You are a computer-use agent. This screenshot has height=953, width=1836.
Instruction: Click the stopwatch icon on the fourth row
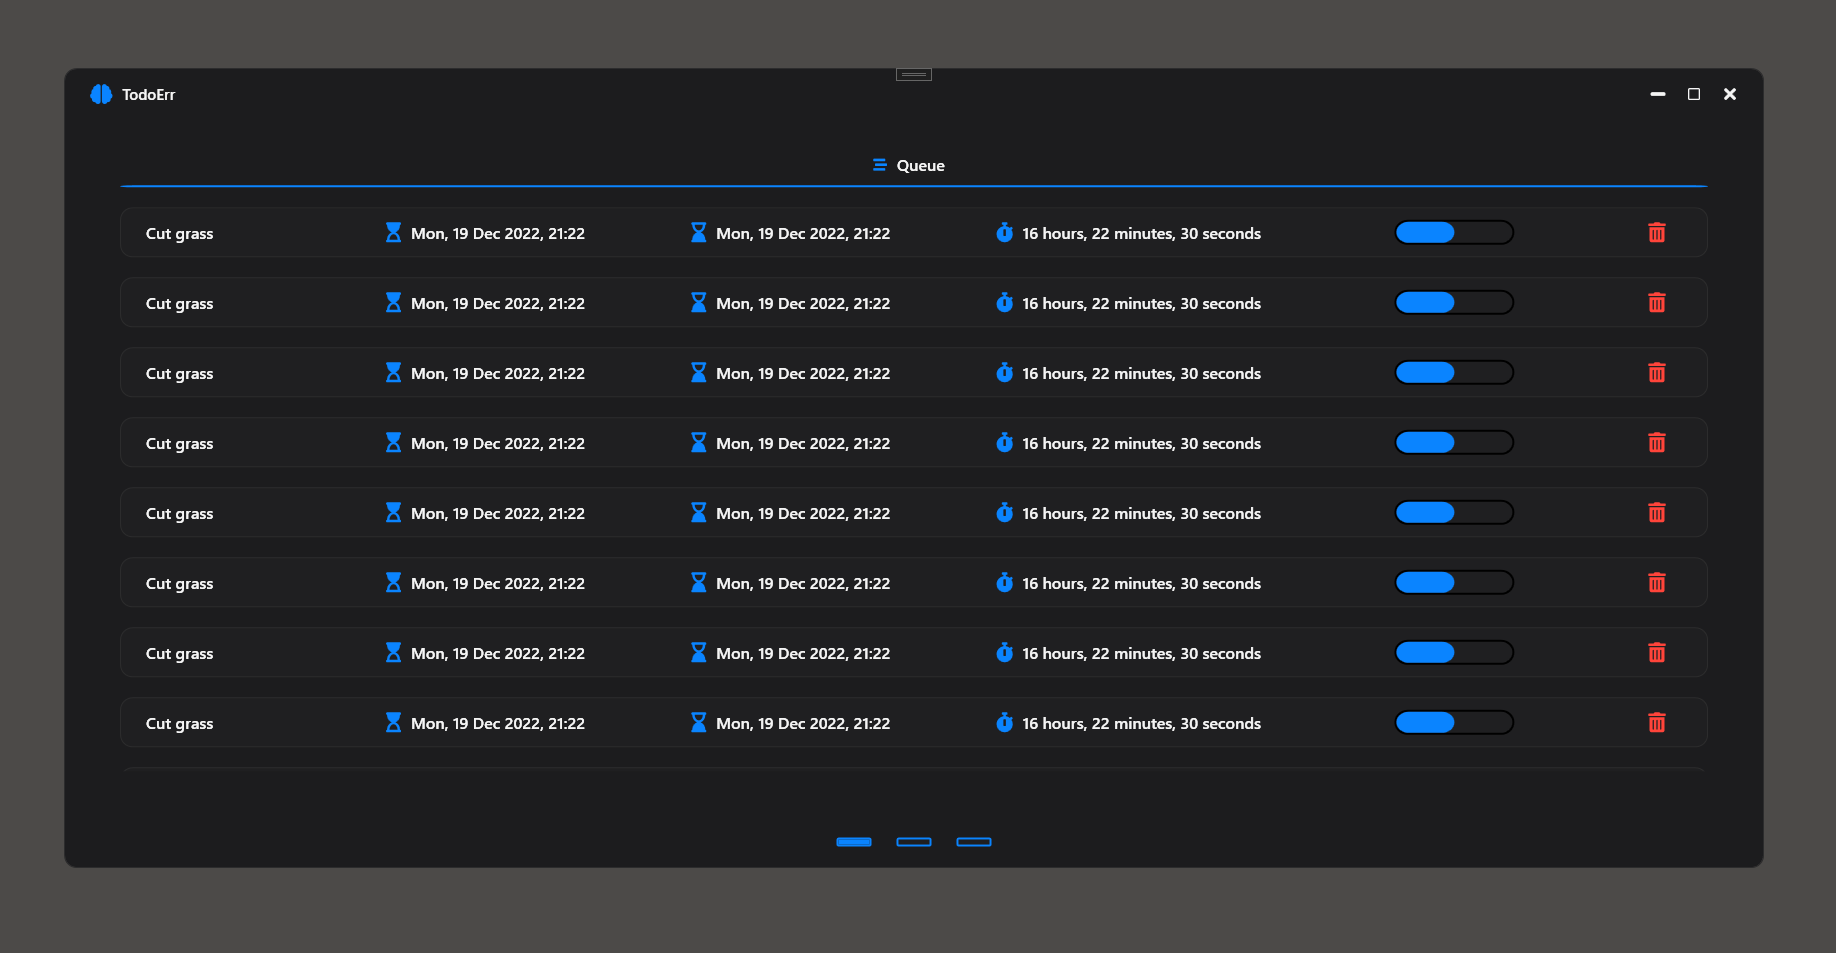click(x=1005, y=443)
